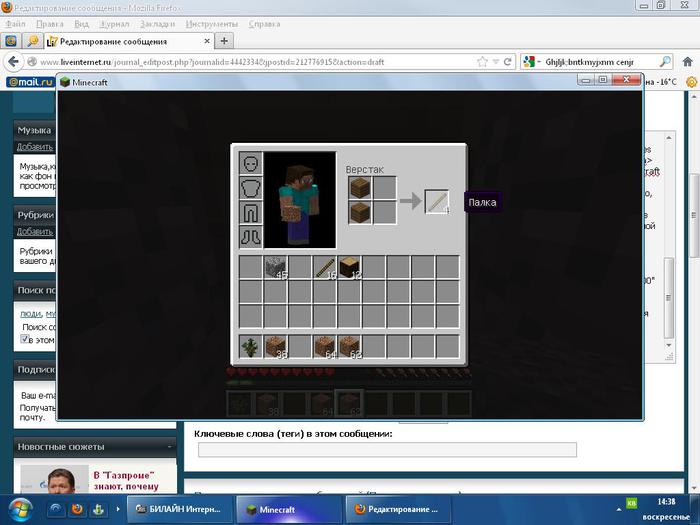Viewport: 700px width, 525px height.
Task: Select the sapling in the hotbar row
Action: (250, 346)
